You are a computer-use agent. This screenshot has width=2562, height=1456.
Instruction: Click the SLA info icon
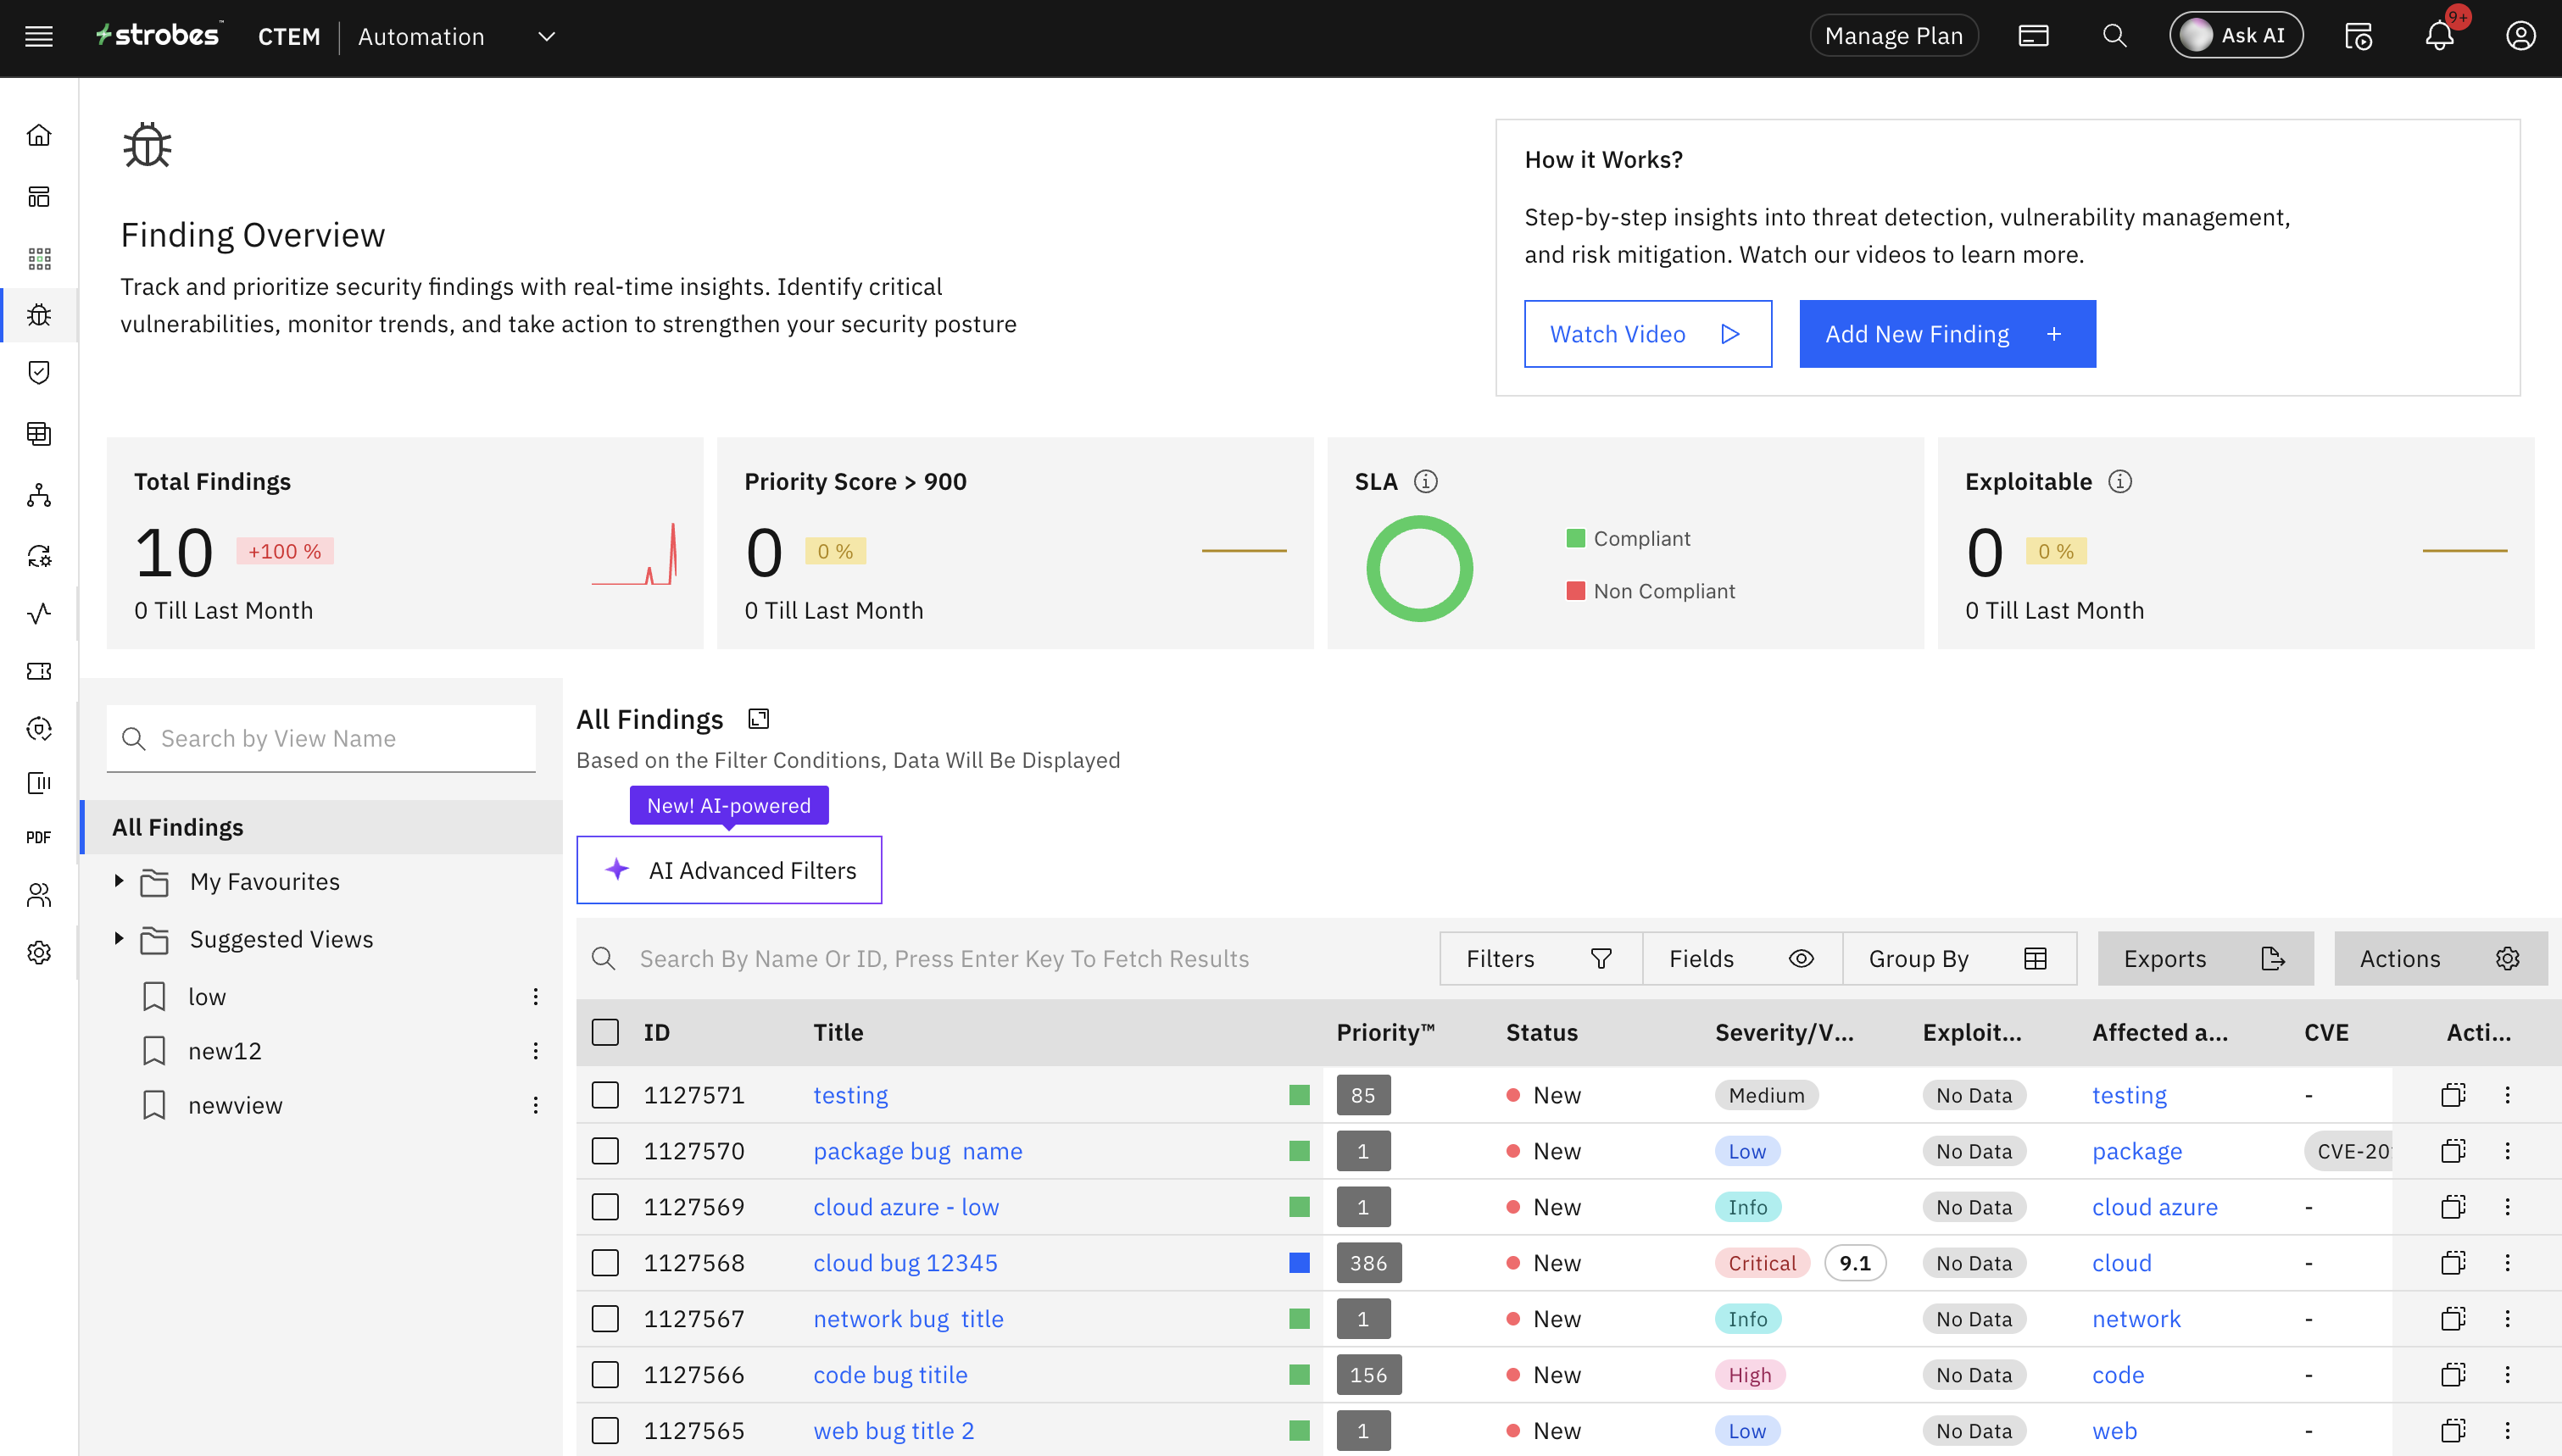[x=1426, y=482]
